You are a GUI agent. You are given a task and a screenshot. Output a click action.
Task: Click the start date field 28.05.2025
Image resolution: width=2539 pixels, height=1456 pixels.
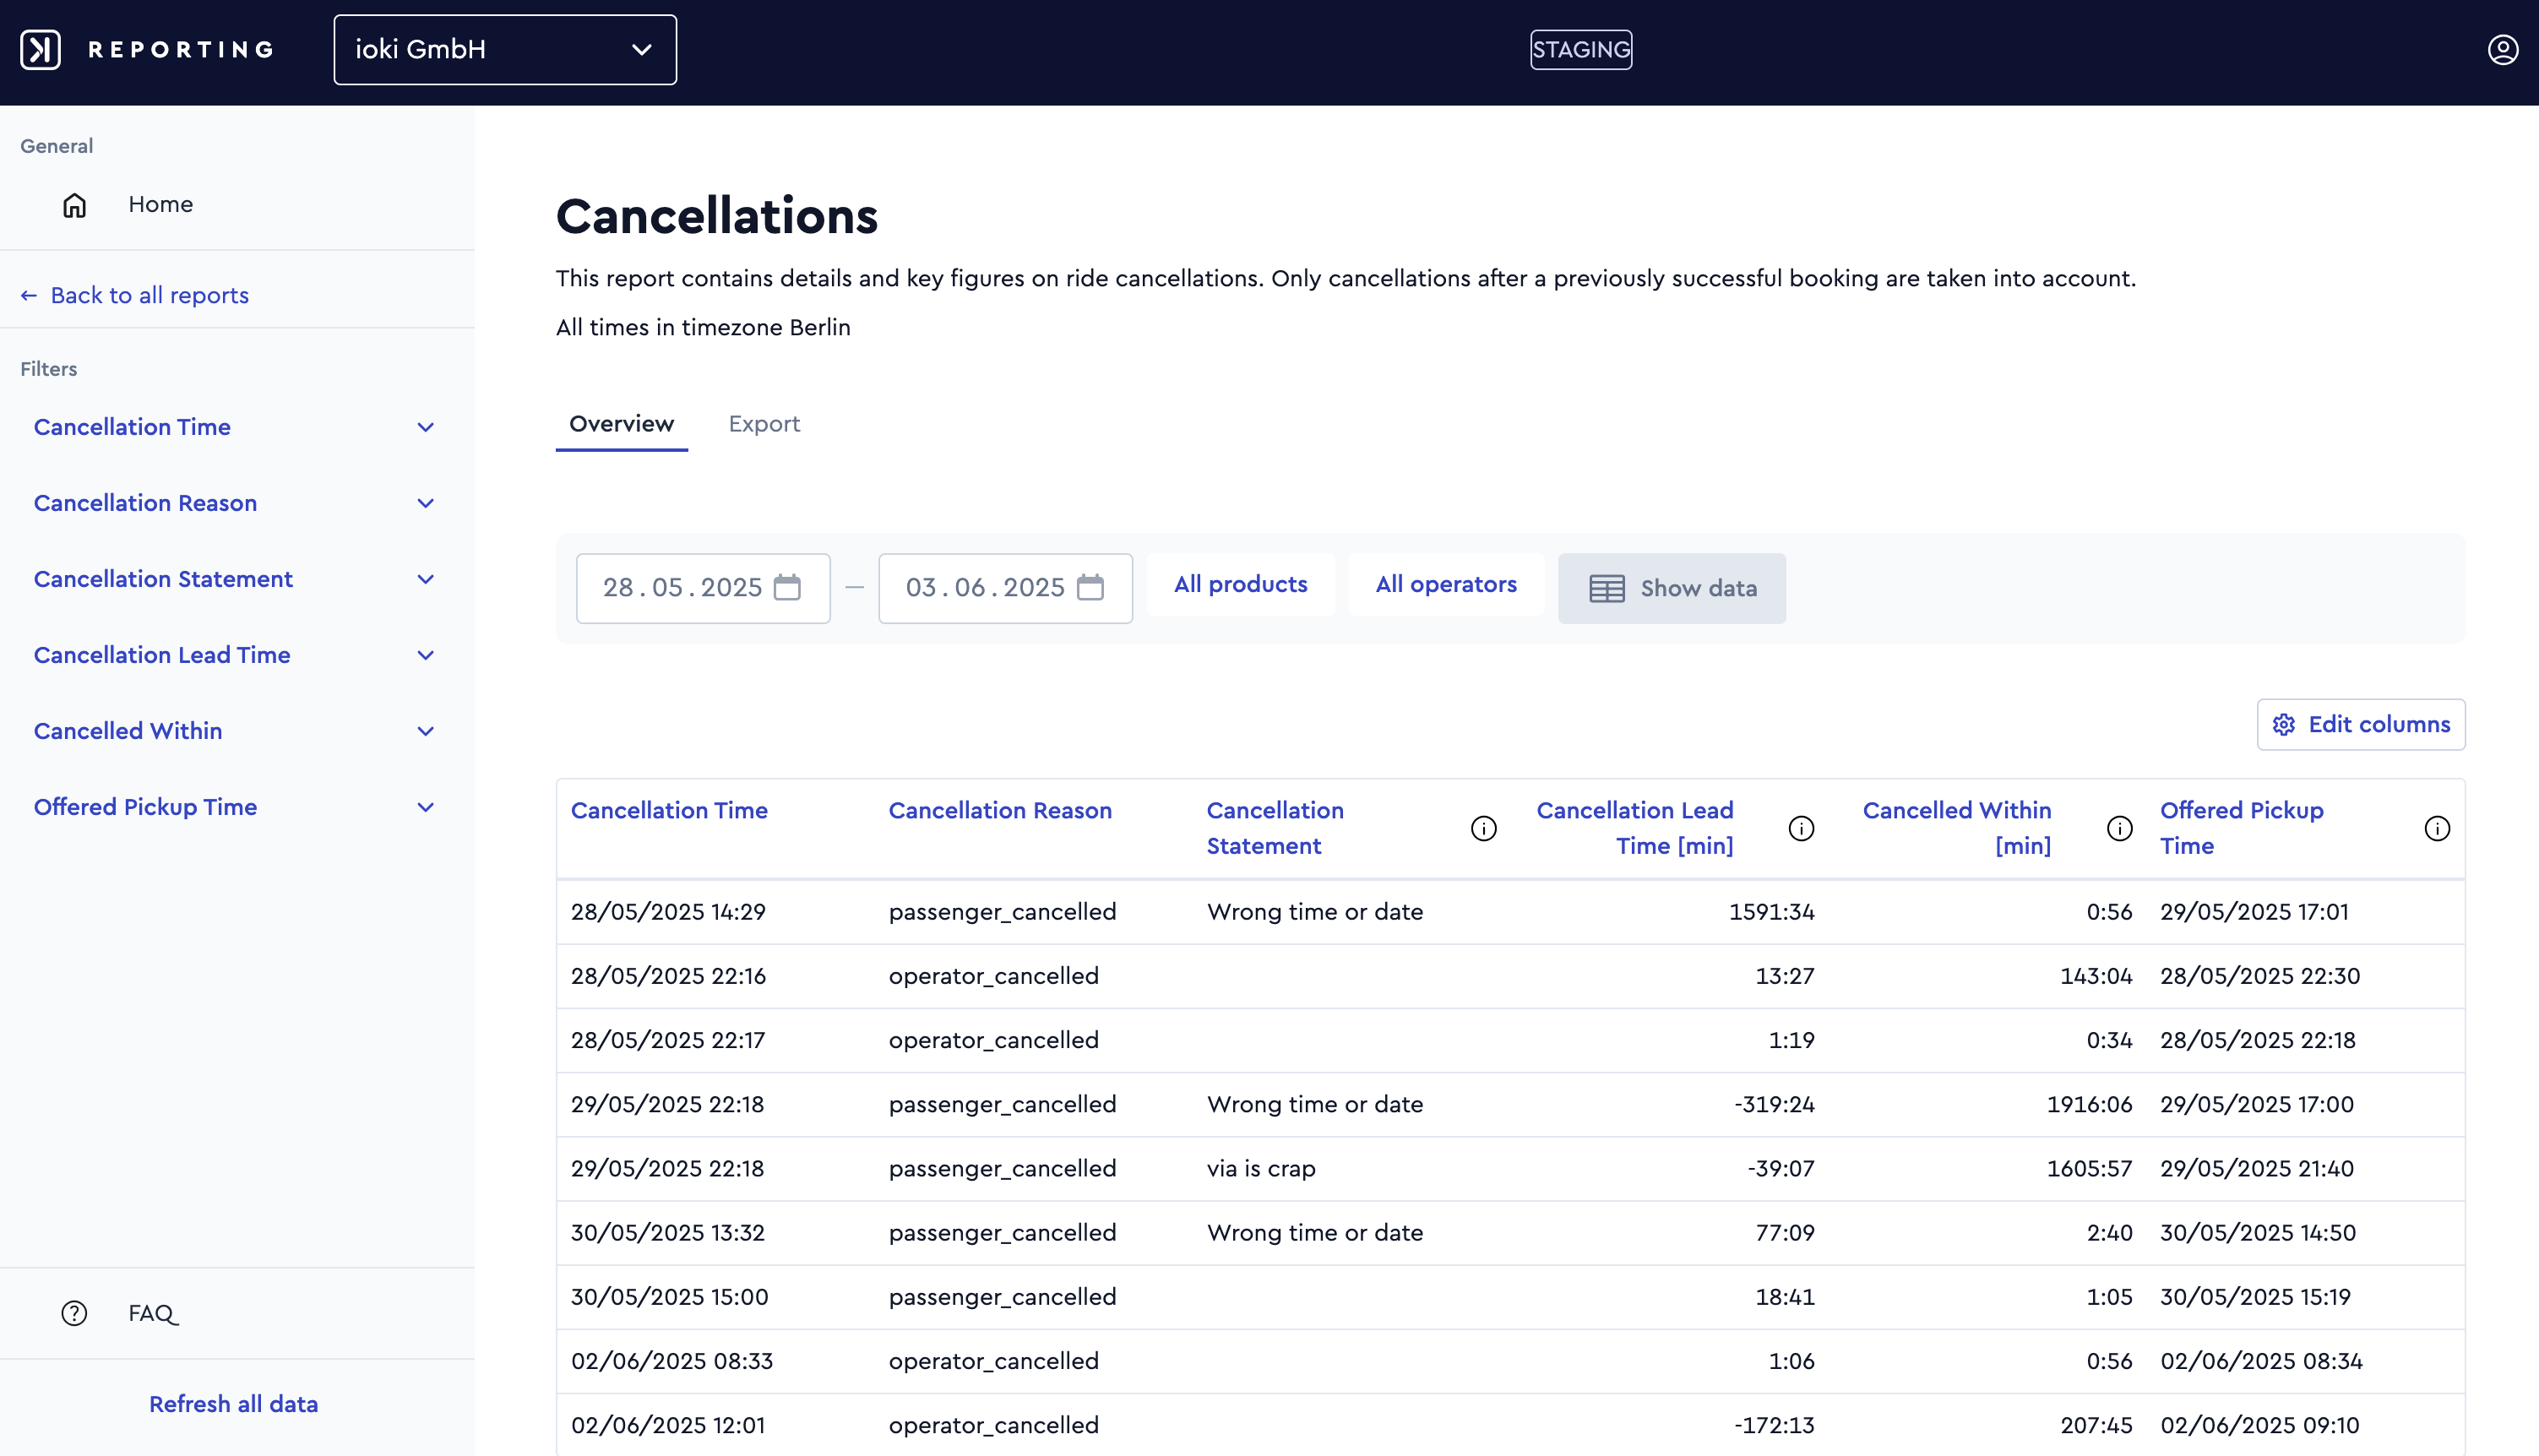pyautogui.click(x=703, y=588)
